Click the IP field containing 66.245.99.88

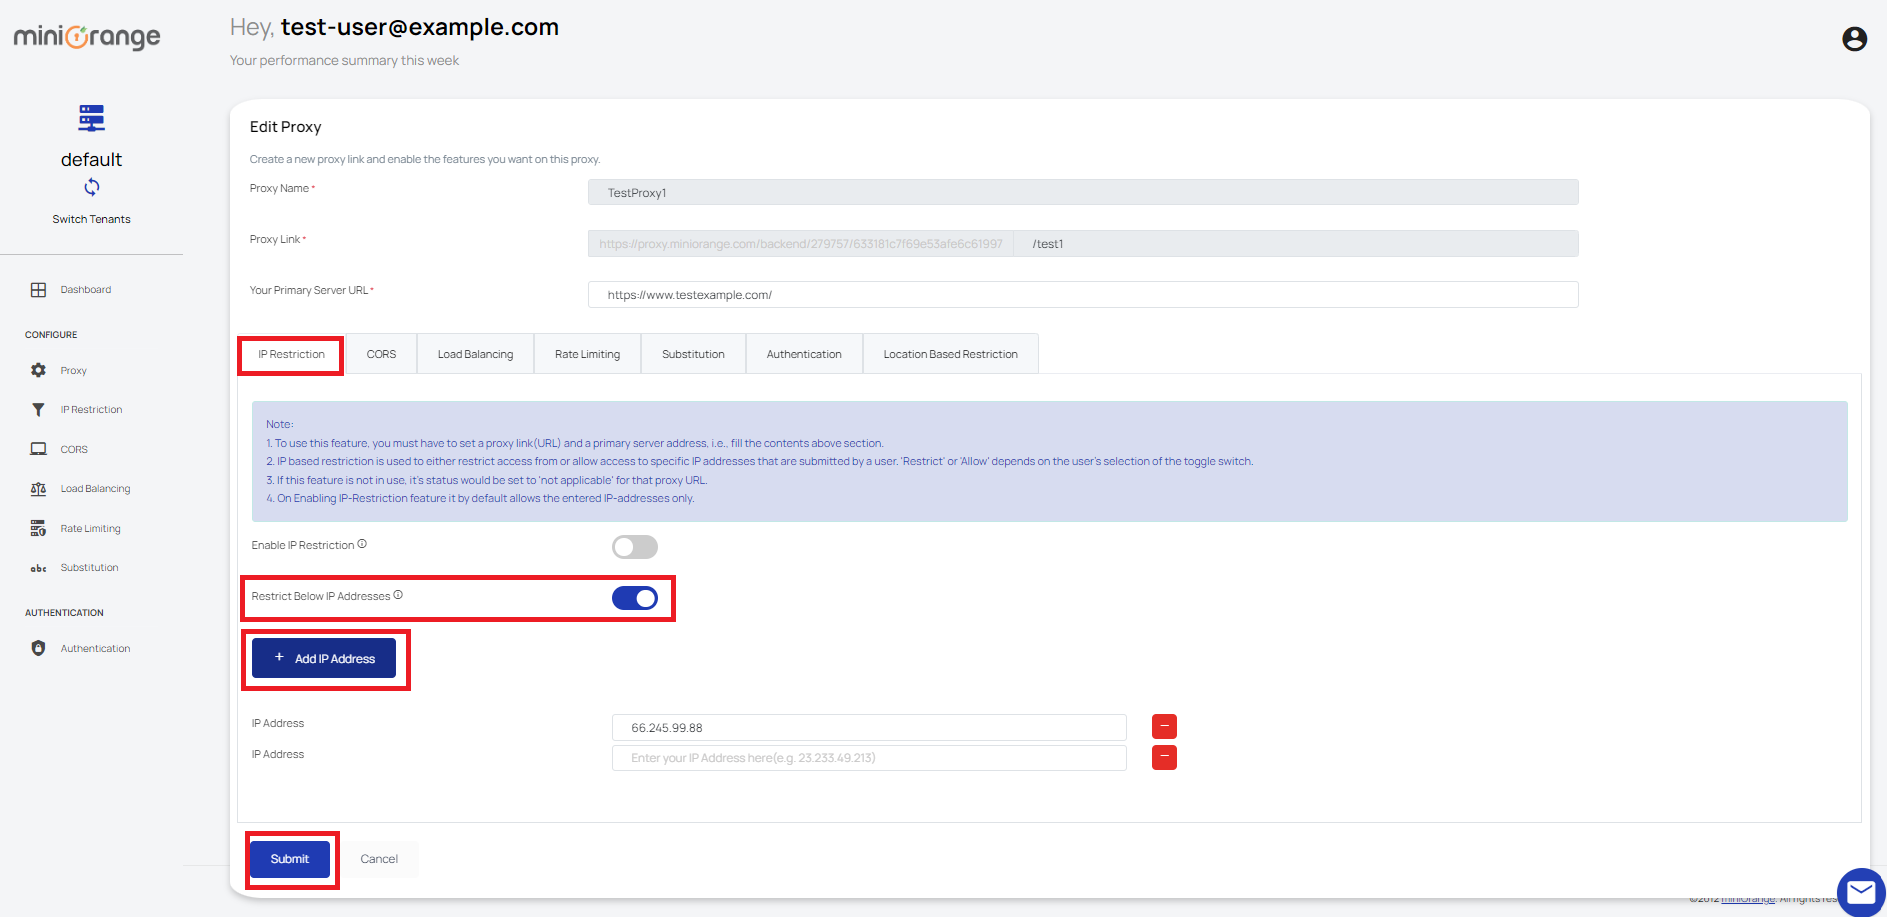[x=869, y=728]
